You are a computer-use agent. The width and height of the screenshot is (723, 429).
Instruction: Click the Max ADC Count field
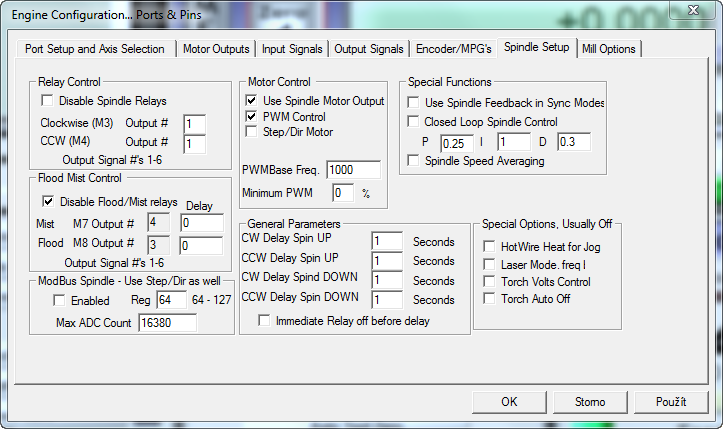click(x=167, y=323)
